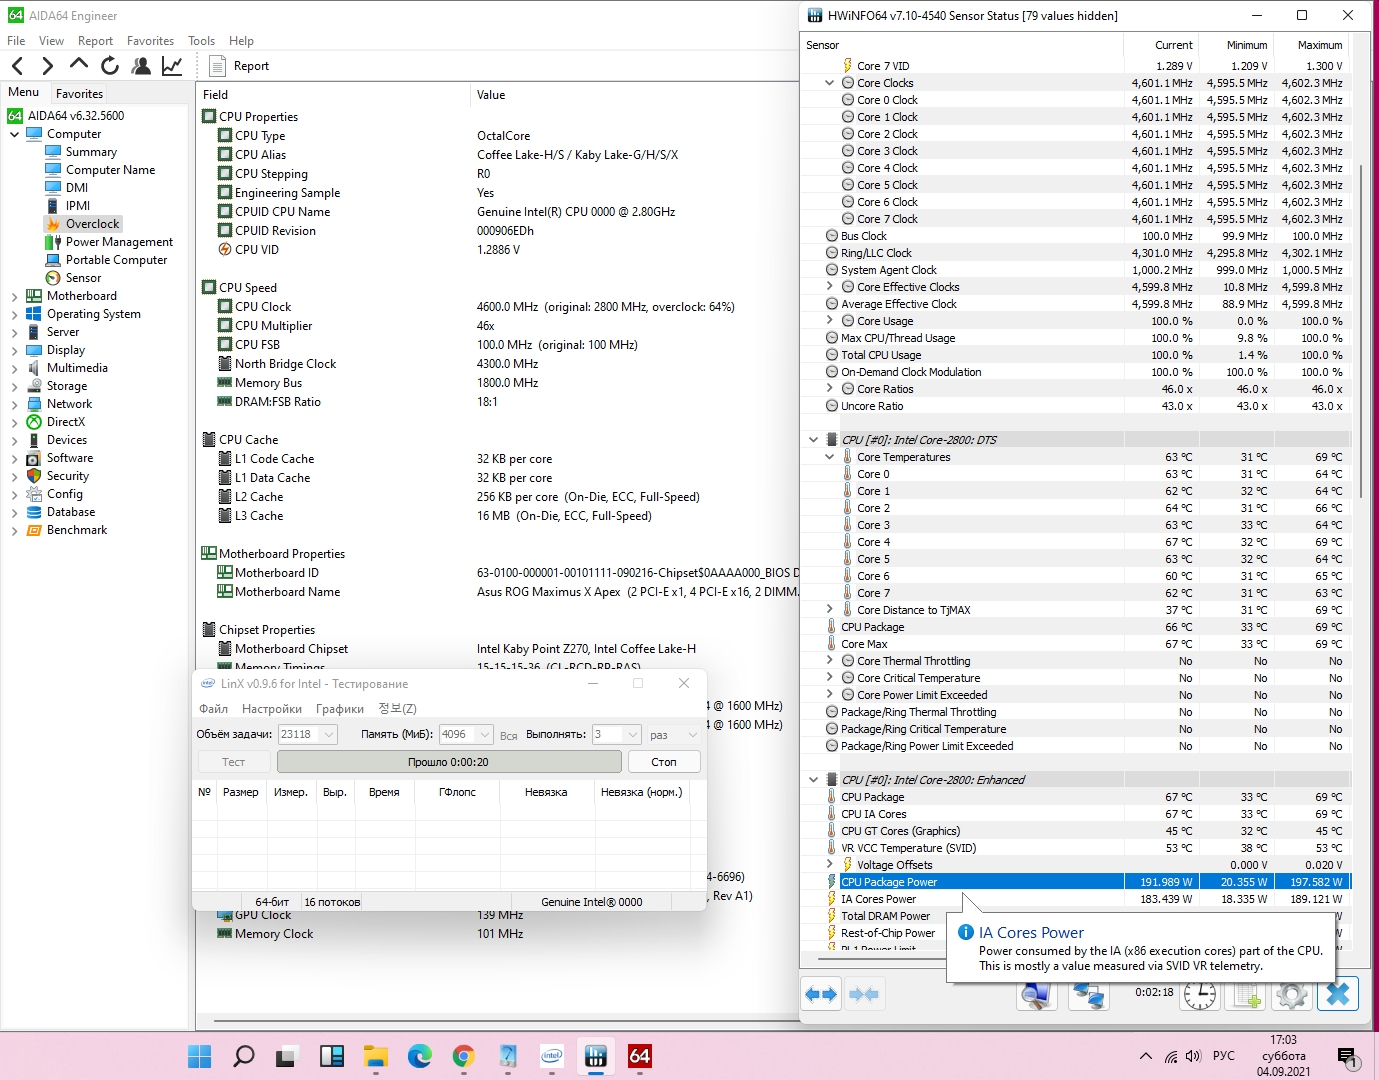Switch to LinX Intel taskbar icon
The height and width of the screenshot is (1080, 1379).
tap(552, 1056)
